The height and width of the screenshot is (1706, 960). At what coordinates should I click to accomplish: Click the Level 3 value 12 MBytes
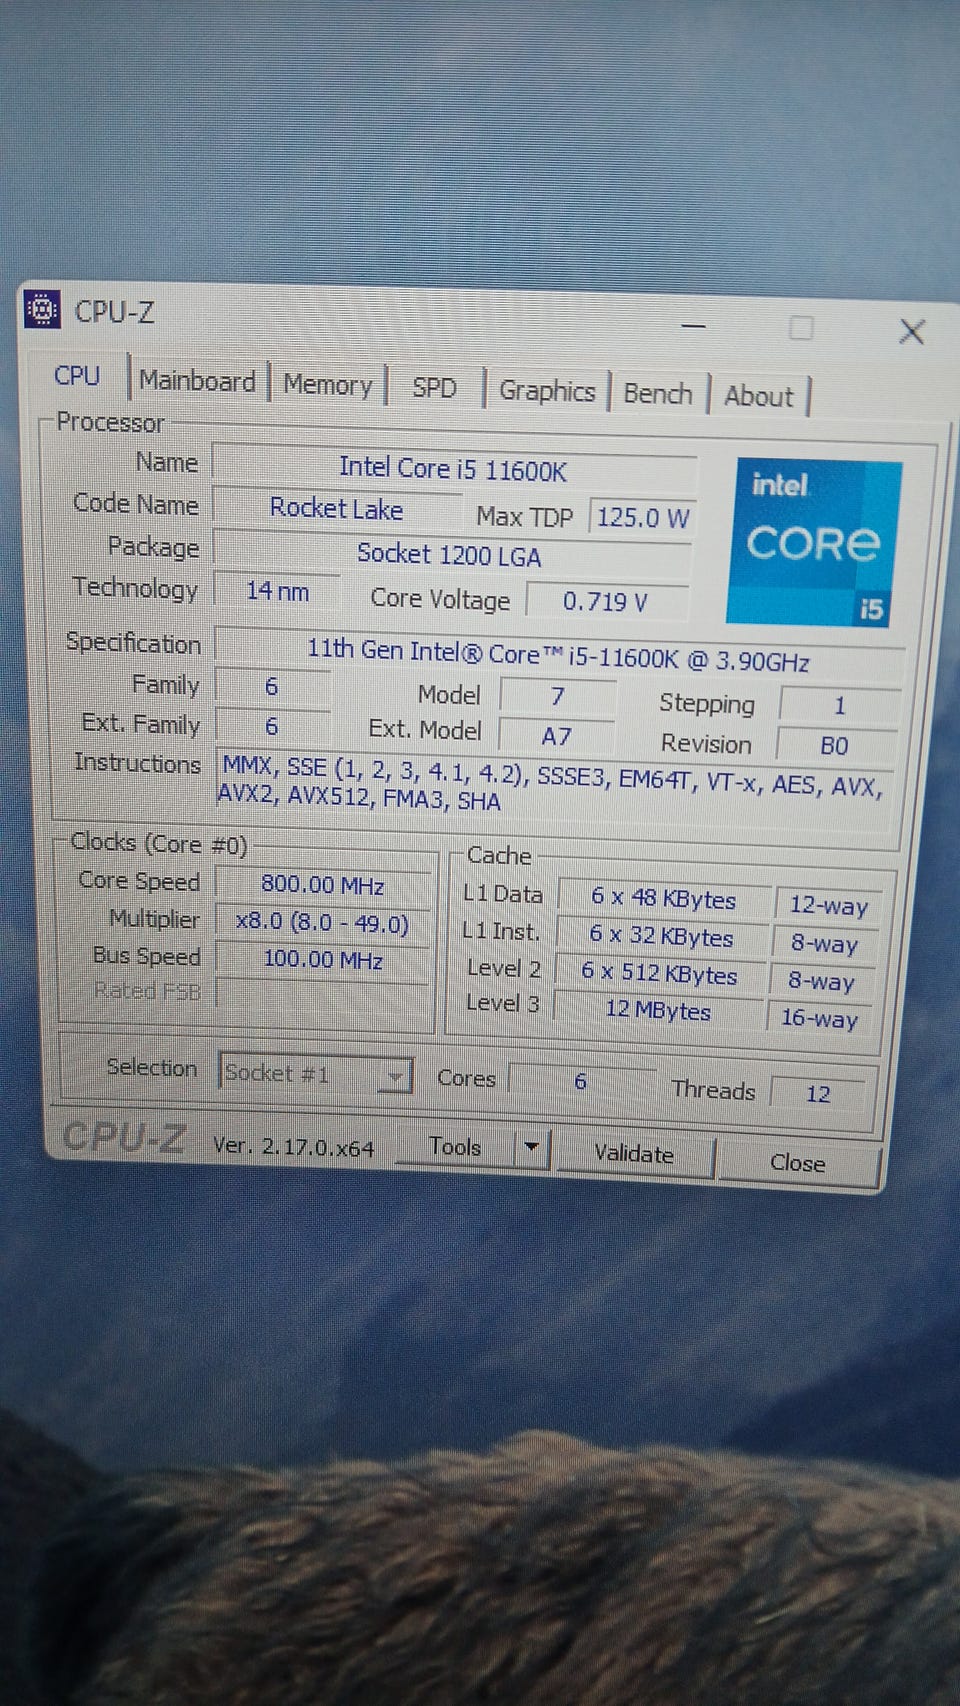click(x=657, y=1010)
